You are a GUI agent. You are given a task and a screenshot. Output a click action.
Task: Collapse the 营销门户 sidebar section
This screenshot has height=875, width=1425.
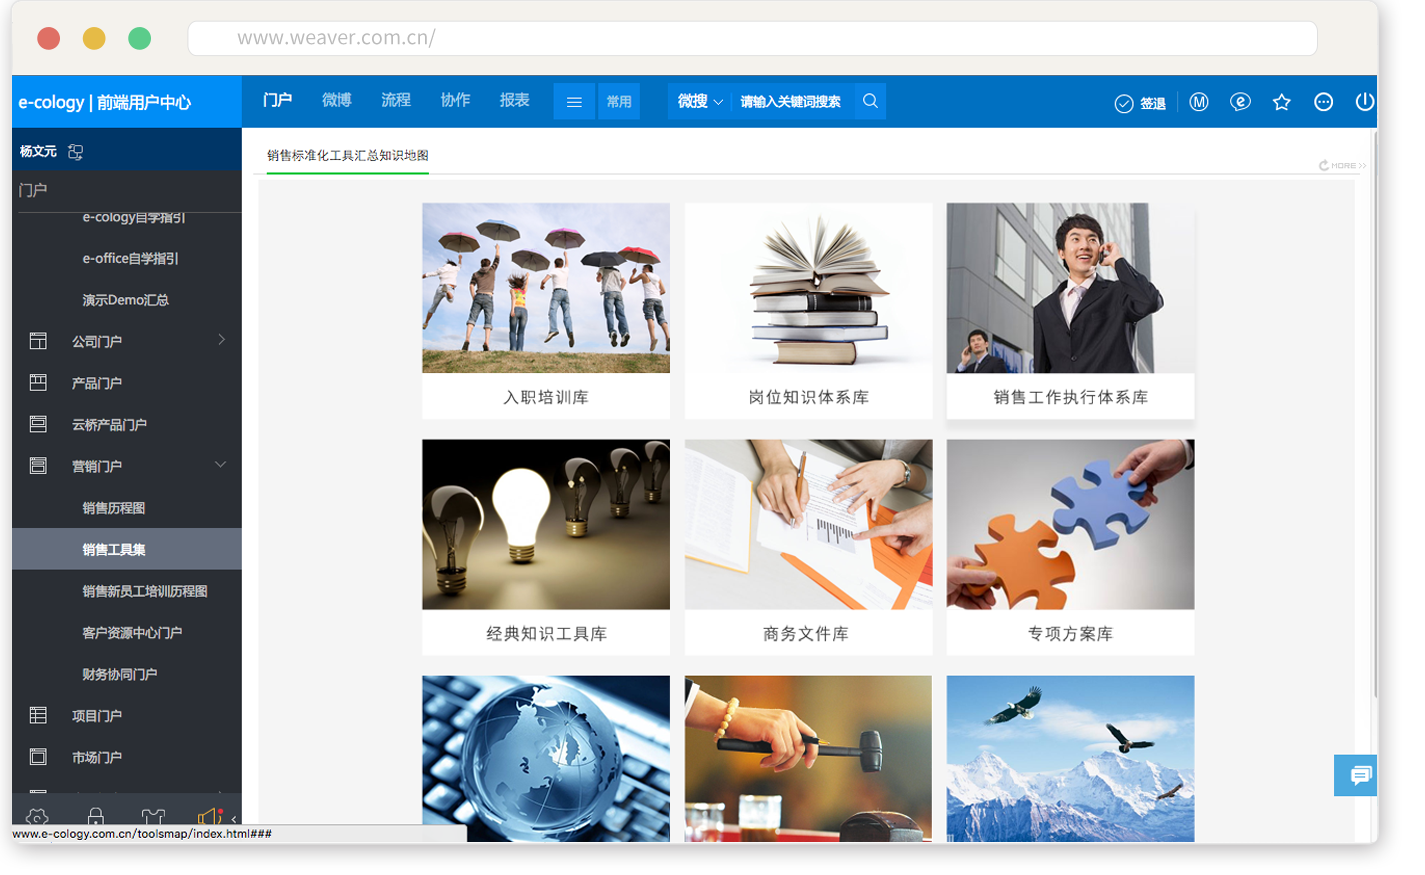point(221,465)
